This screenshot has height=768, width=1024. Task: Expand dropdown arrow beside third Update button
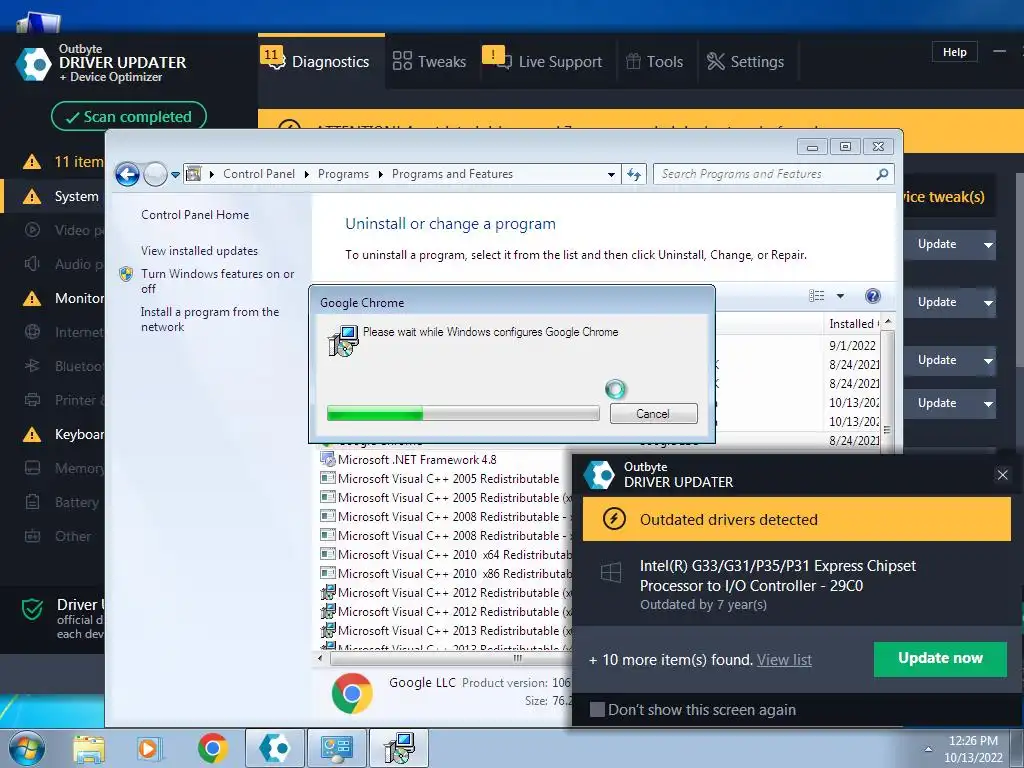[988, 361]
